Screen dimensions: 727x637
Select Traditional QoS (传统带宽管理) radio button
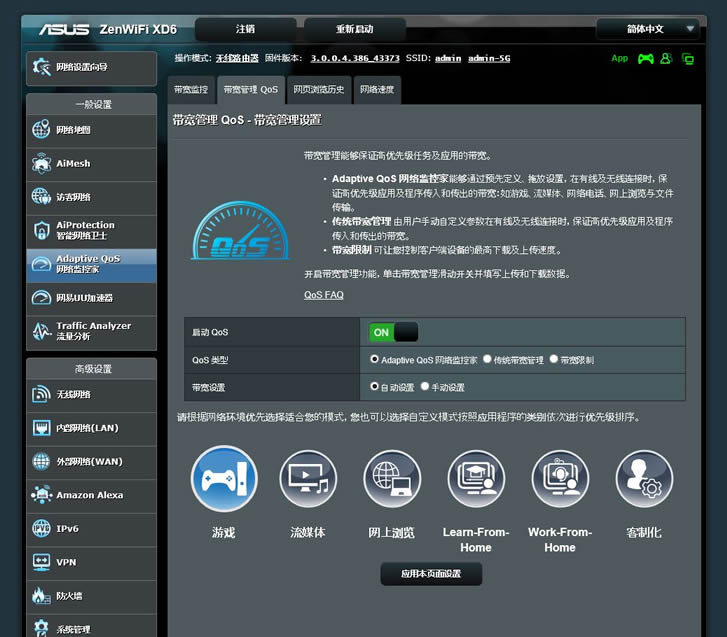pos(487,359)
